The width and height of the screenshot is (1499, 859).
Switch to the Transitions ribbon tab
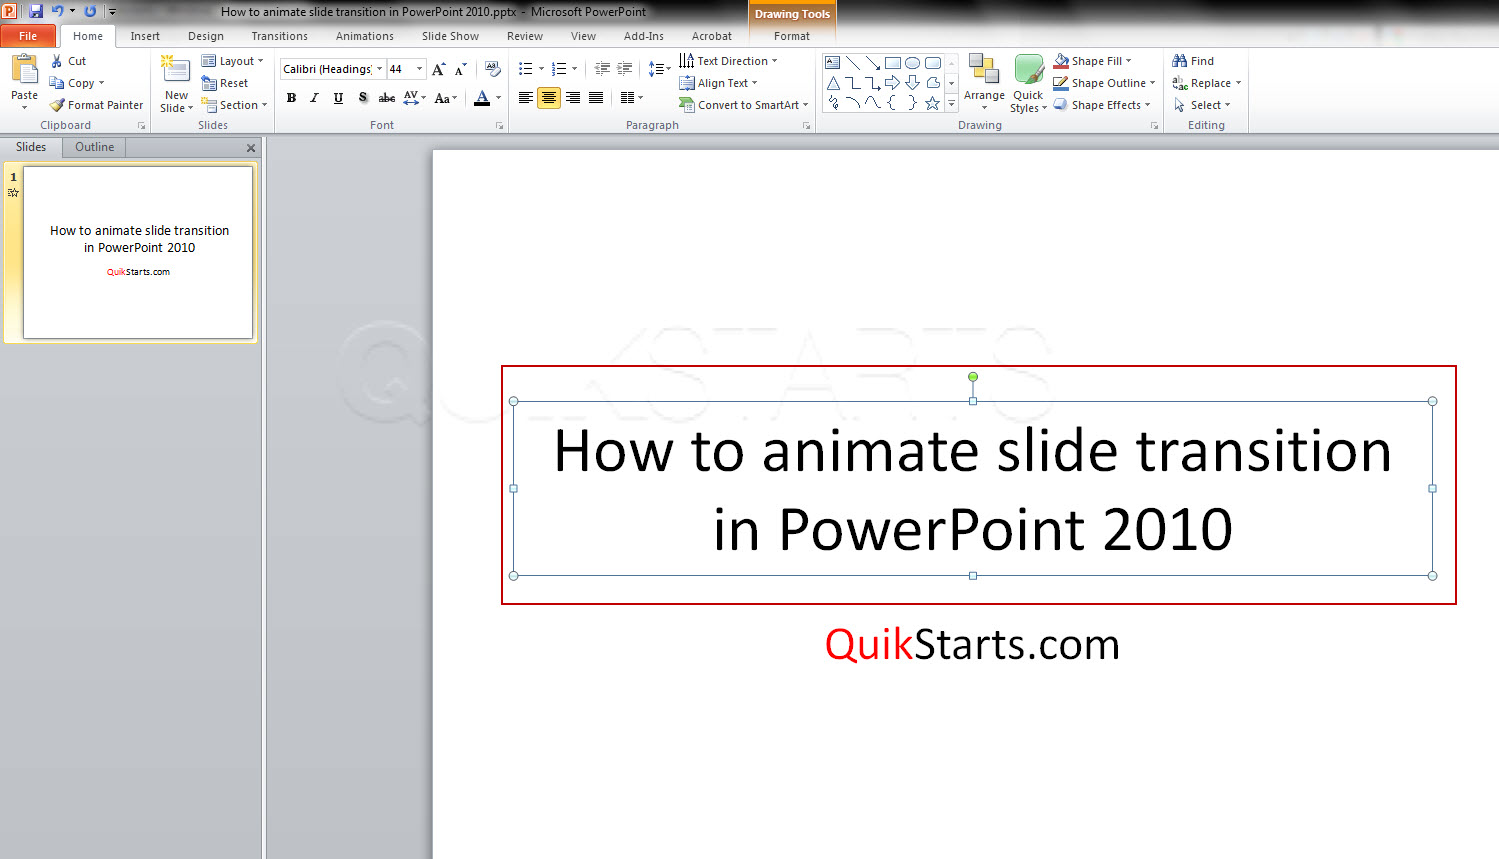click(x=280, y=36)
